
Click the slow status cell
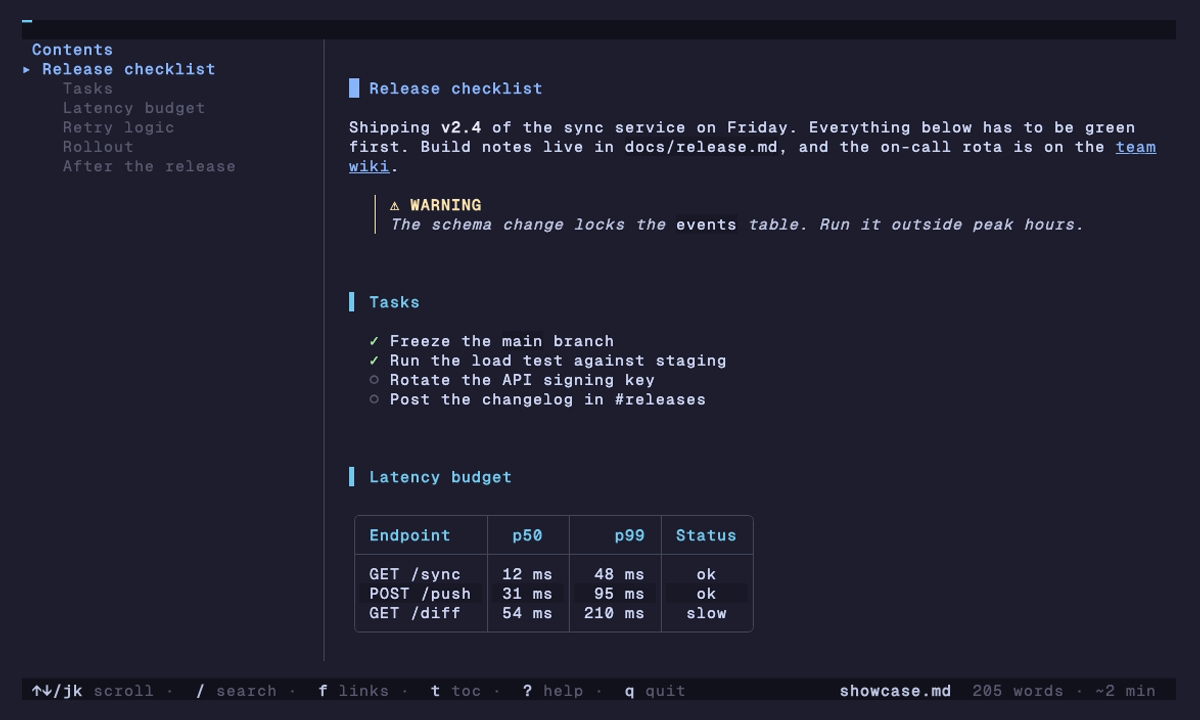click(x=706, y=613)
